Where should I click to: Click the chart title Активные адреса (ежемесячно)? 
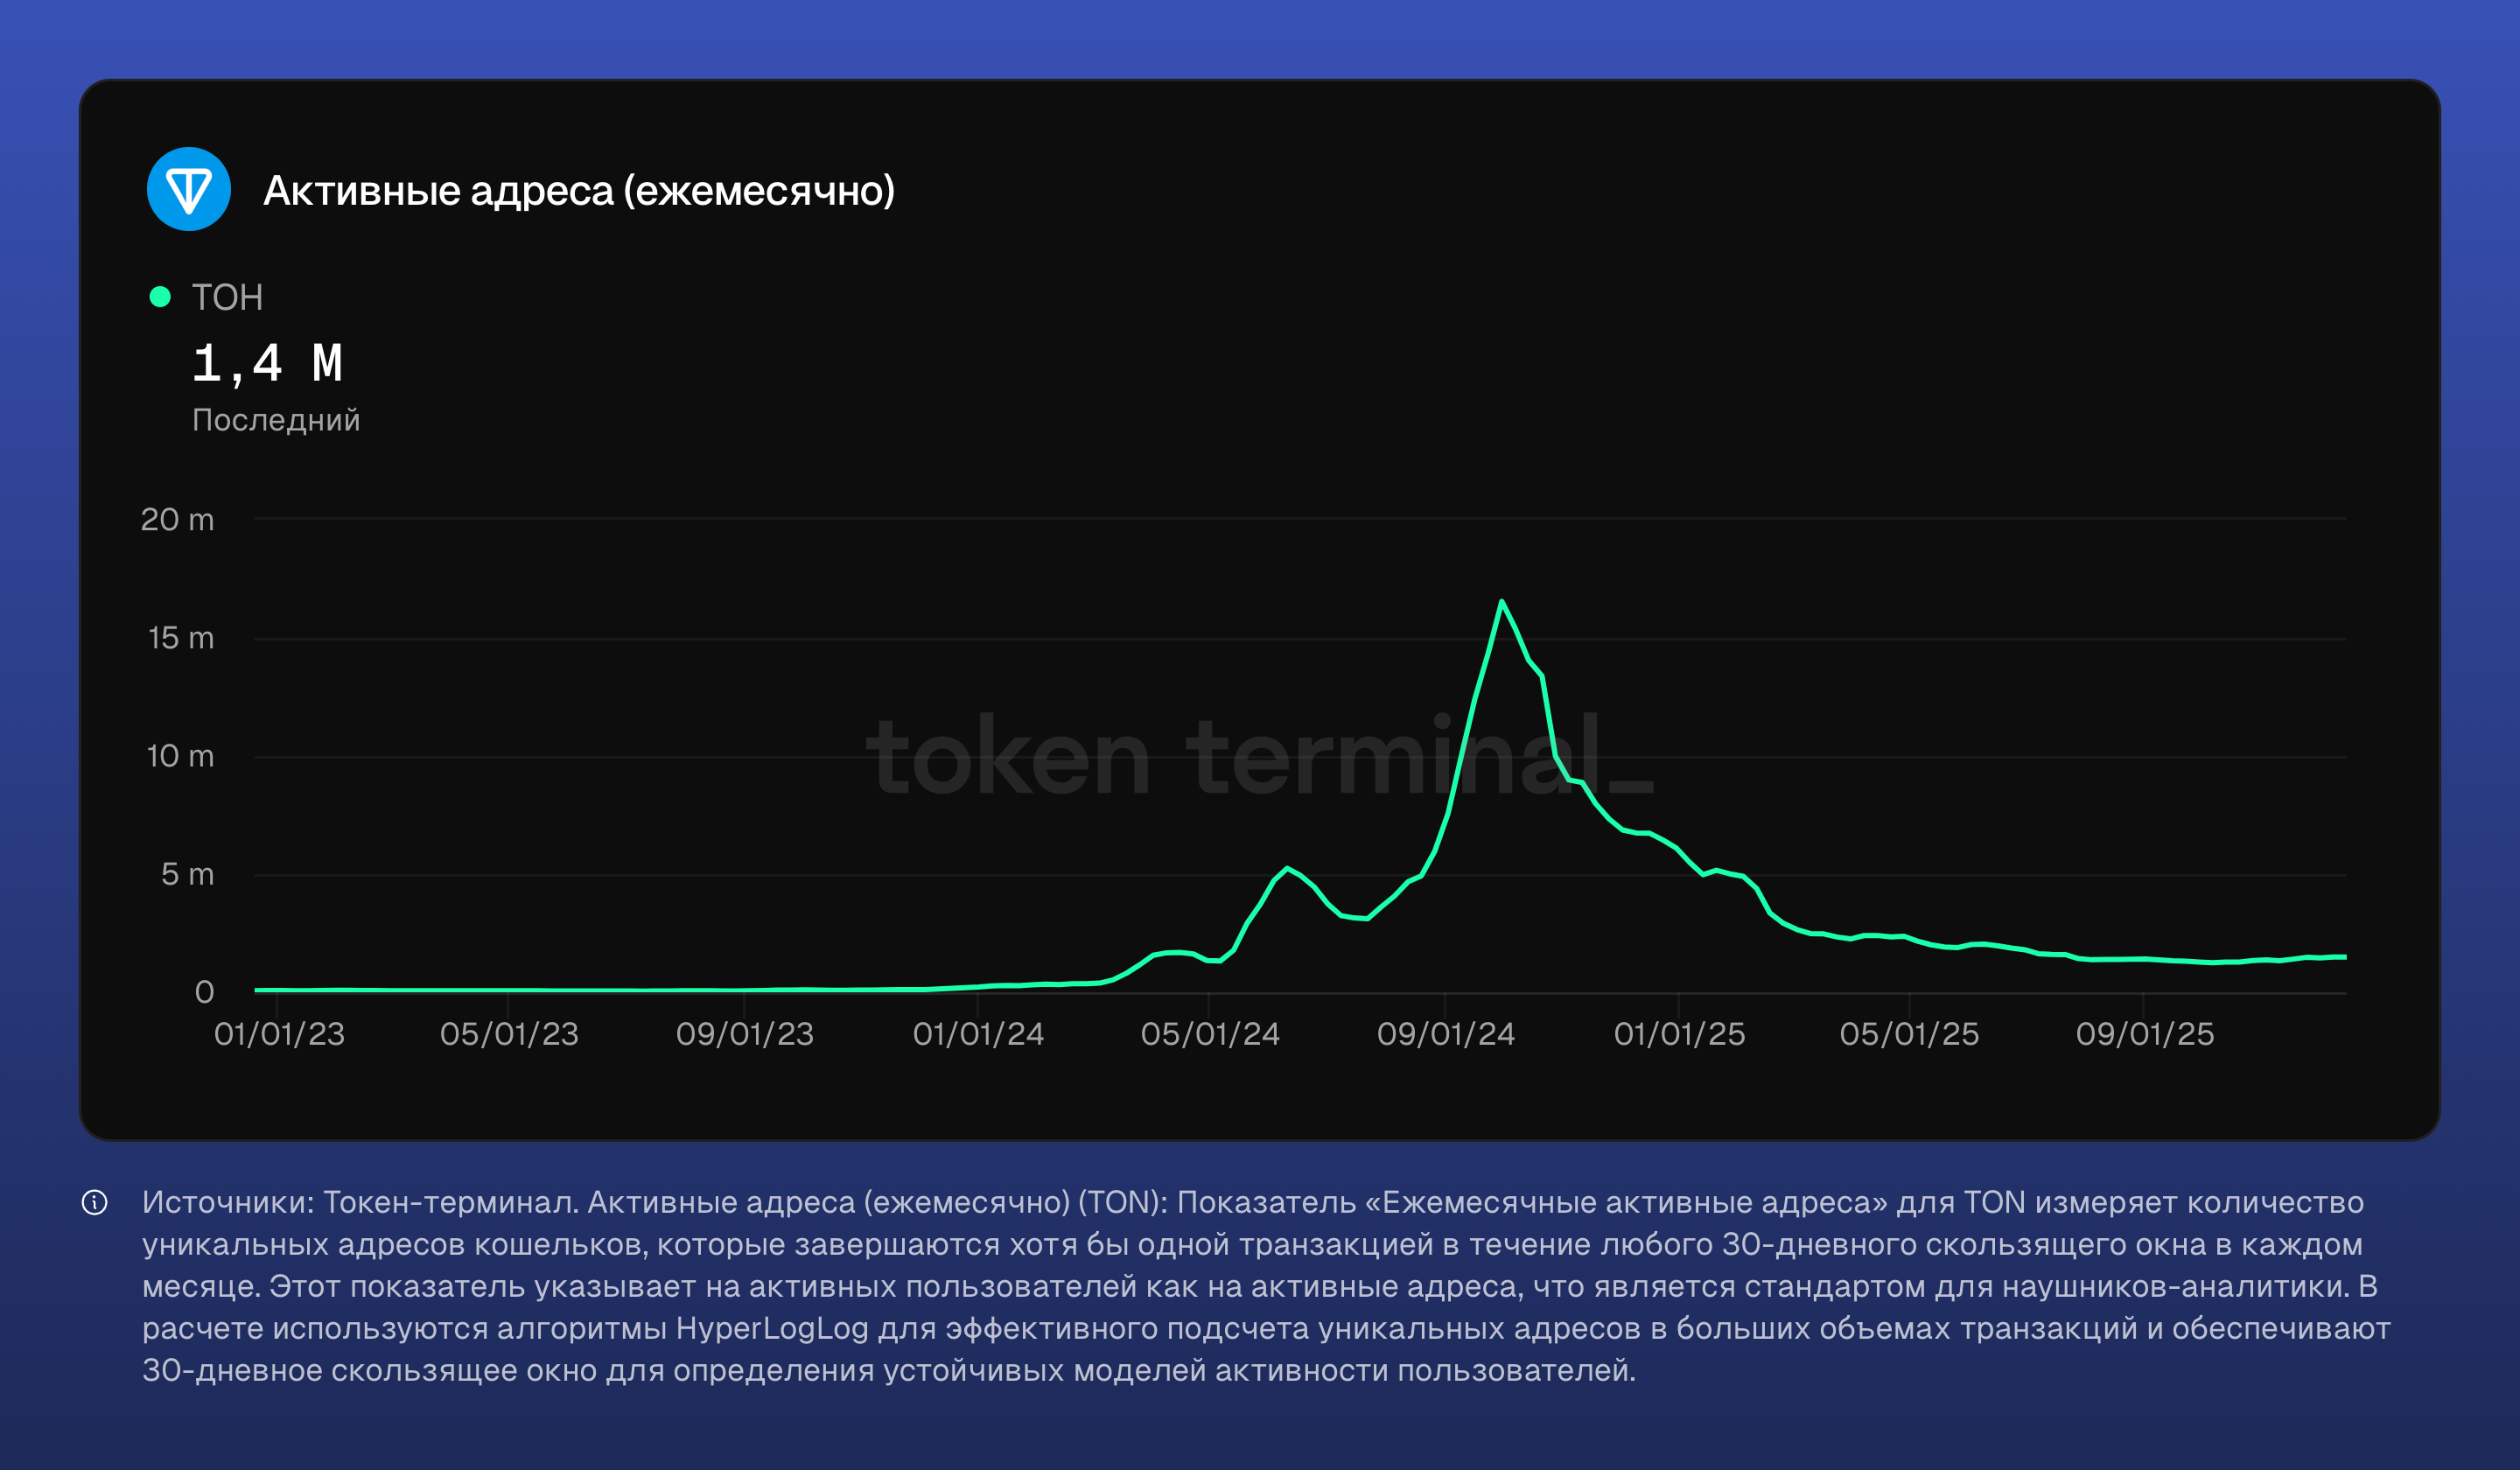579,190
